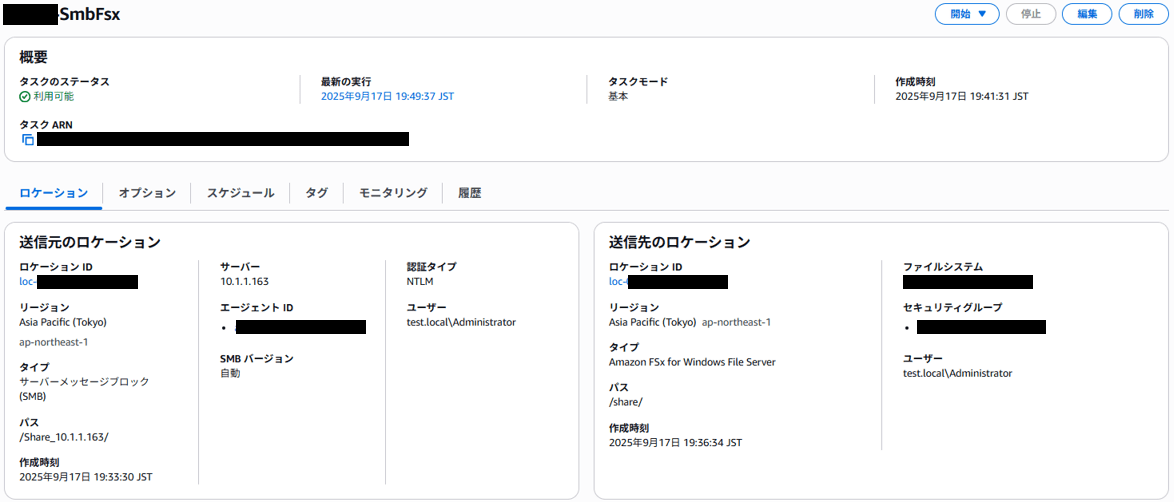
Task: Open the latest execution timestamp link
Action: pos(387,97)
